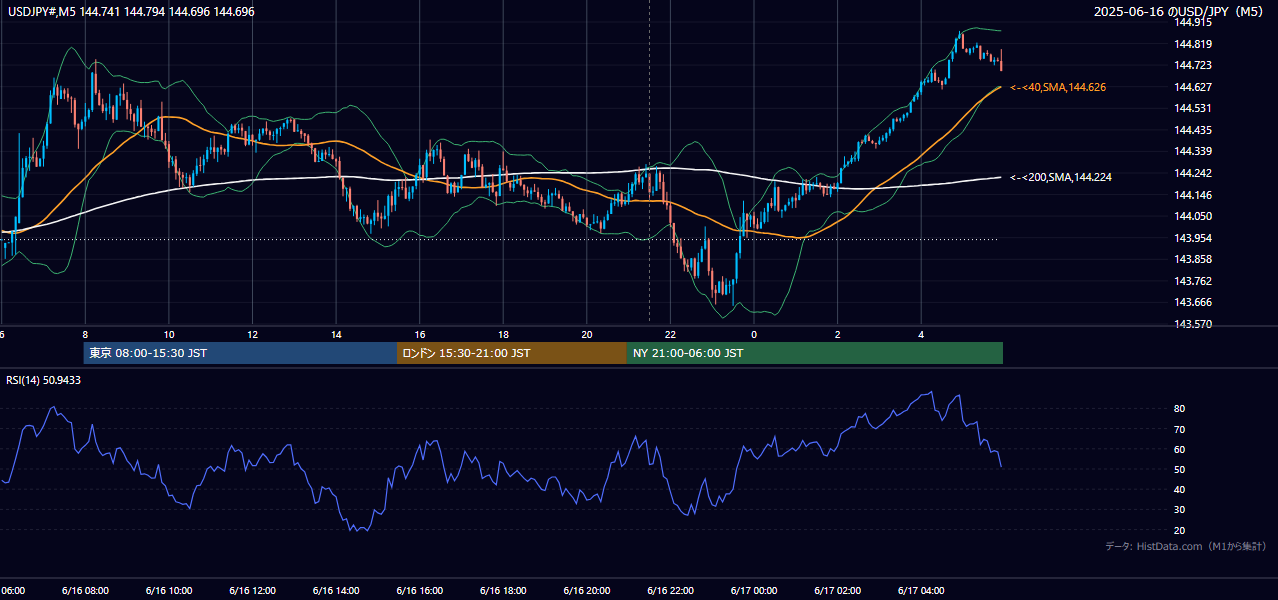Select the ロンドン 15:30-21:00 JST session bar
This screenshot has height=600, width=1278.
(x=512, y=353)
